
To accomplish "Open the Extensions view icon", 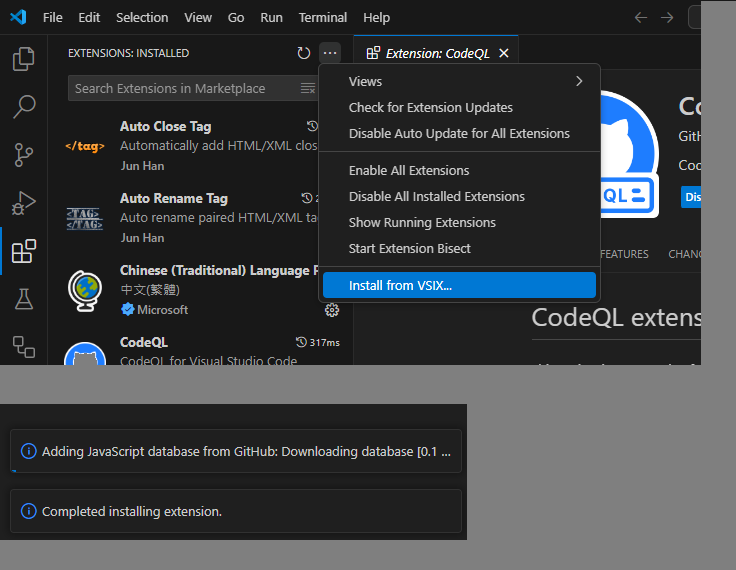I will point(23,251).
